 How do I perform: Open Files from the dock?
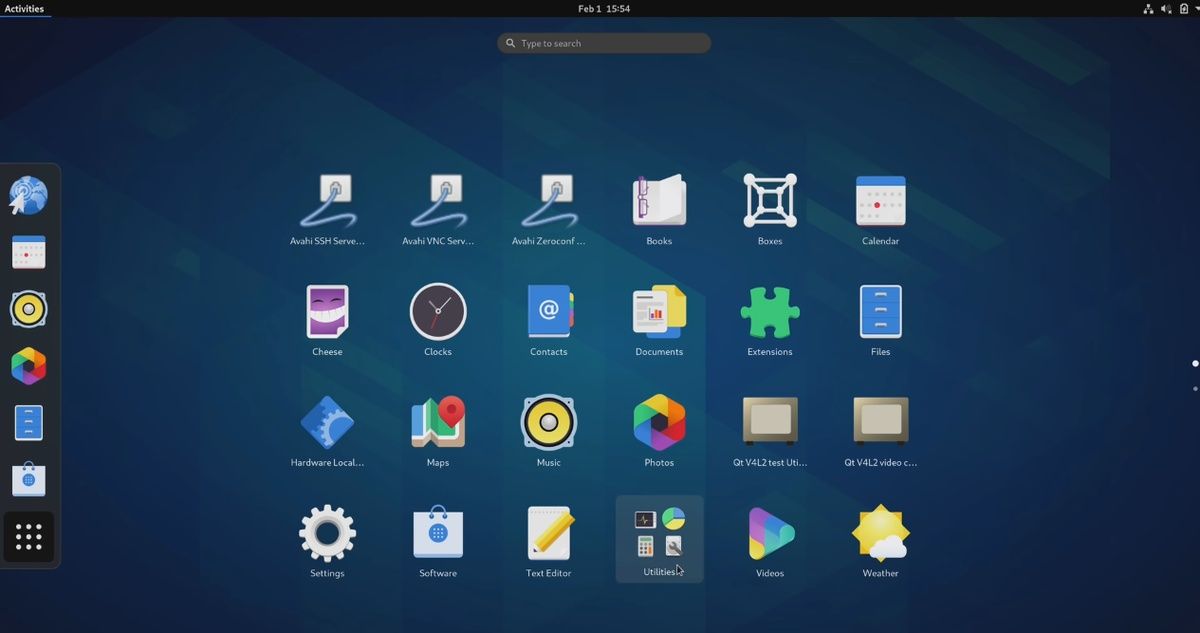(29, 422)
